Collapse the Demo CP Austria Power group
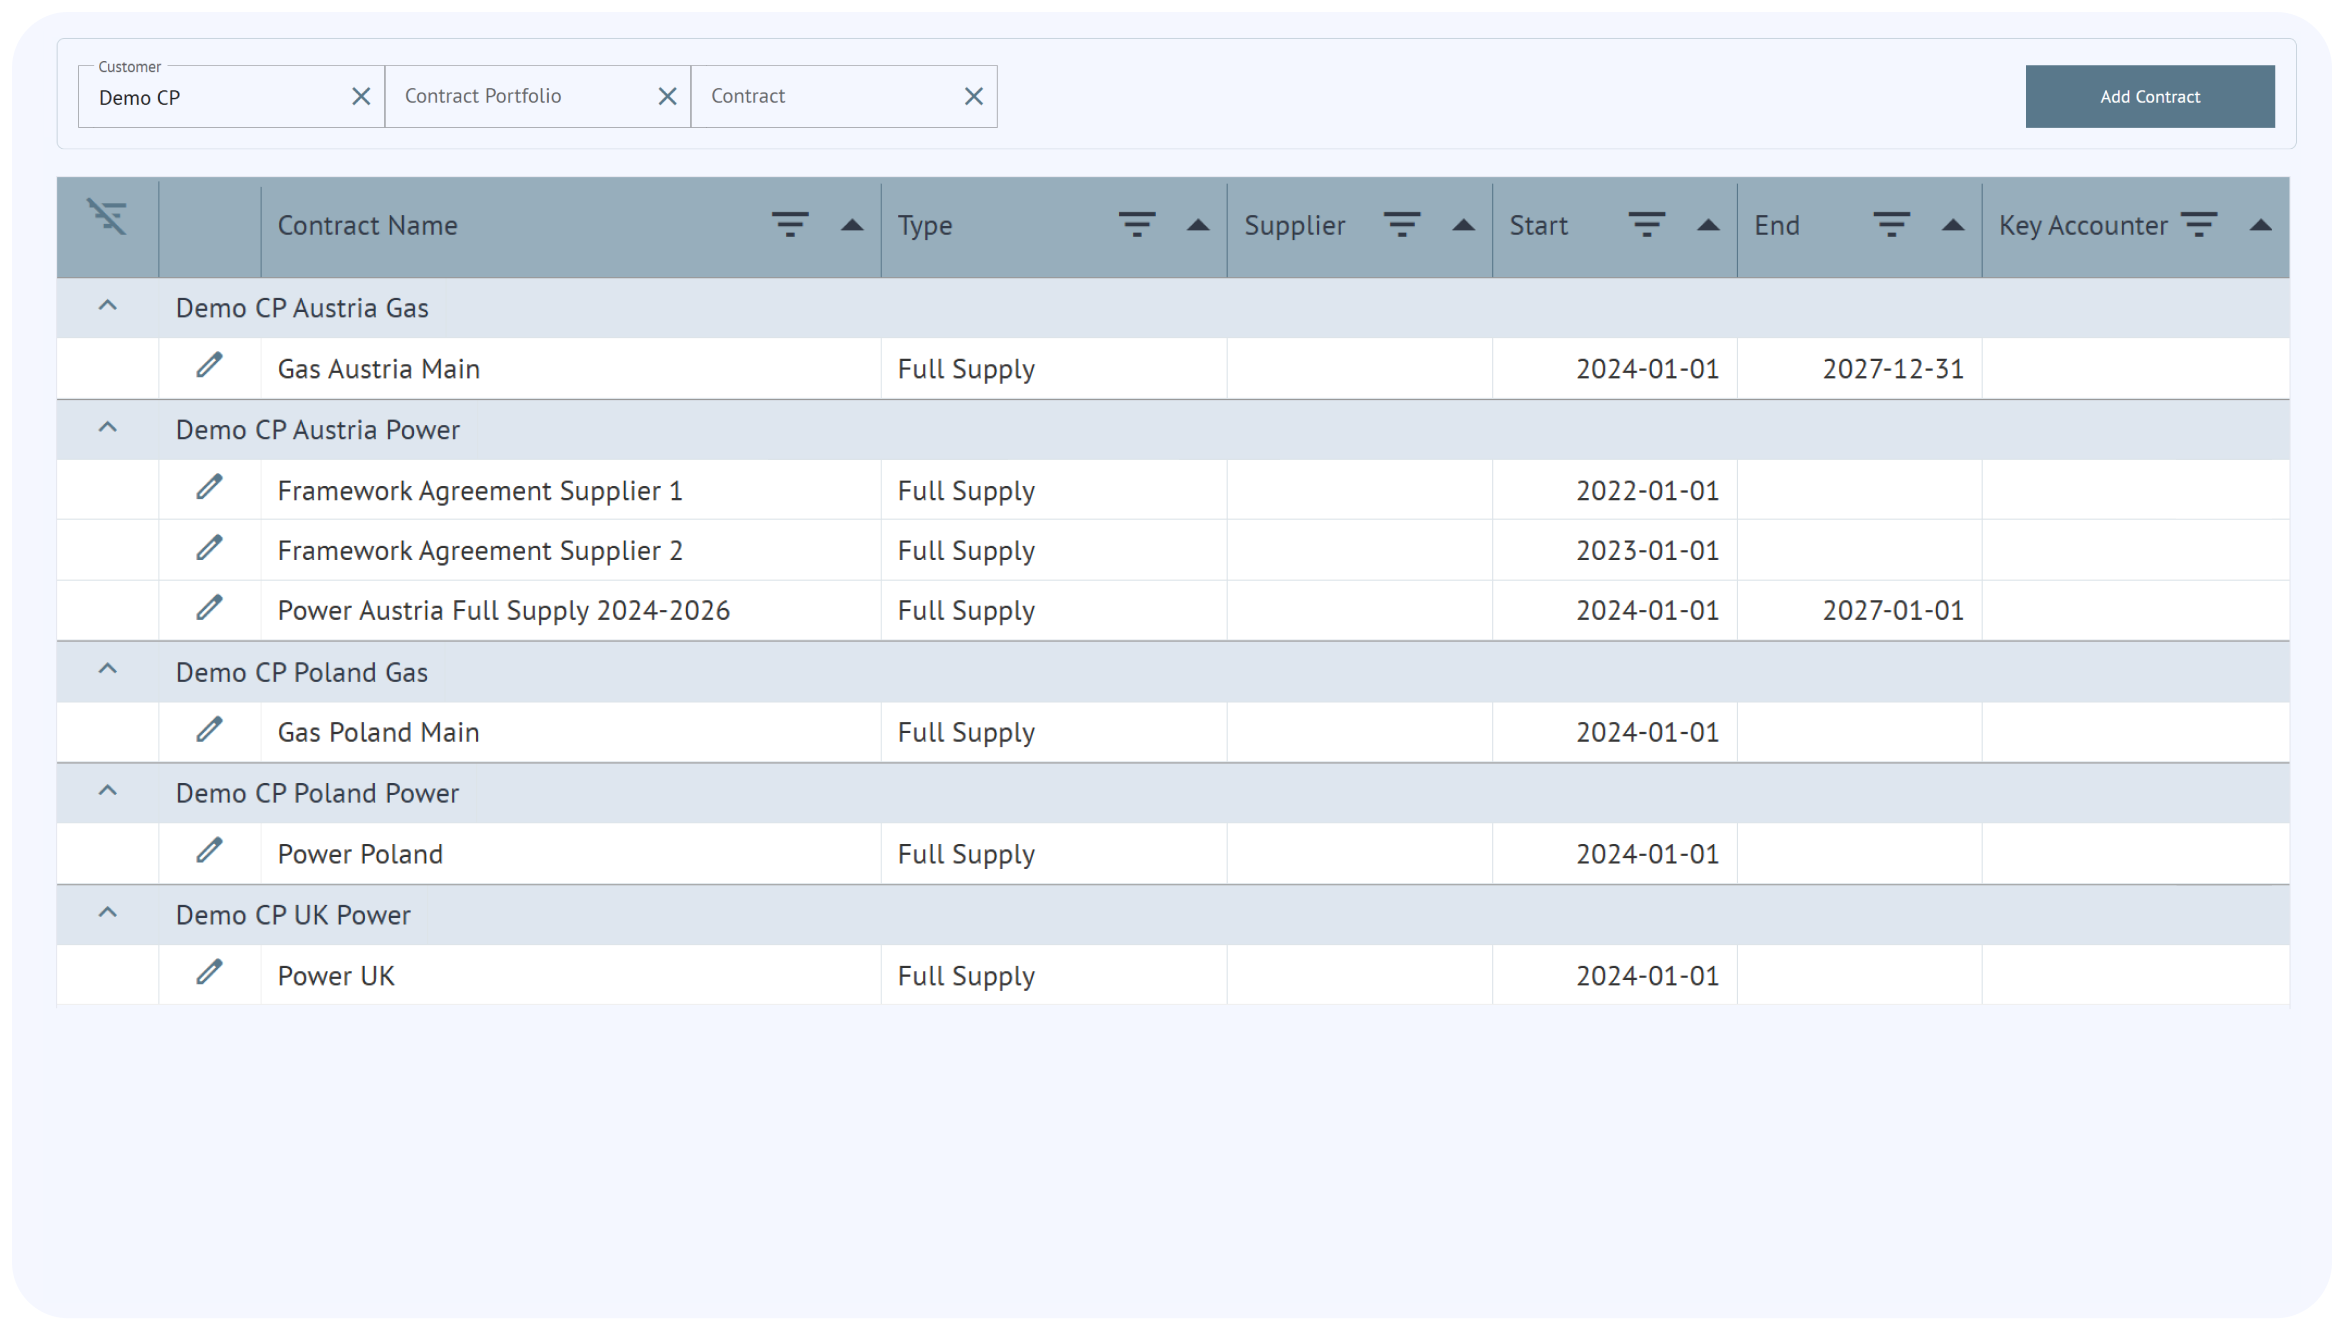 pyautogui.click(x=108, y=428)
